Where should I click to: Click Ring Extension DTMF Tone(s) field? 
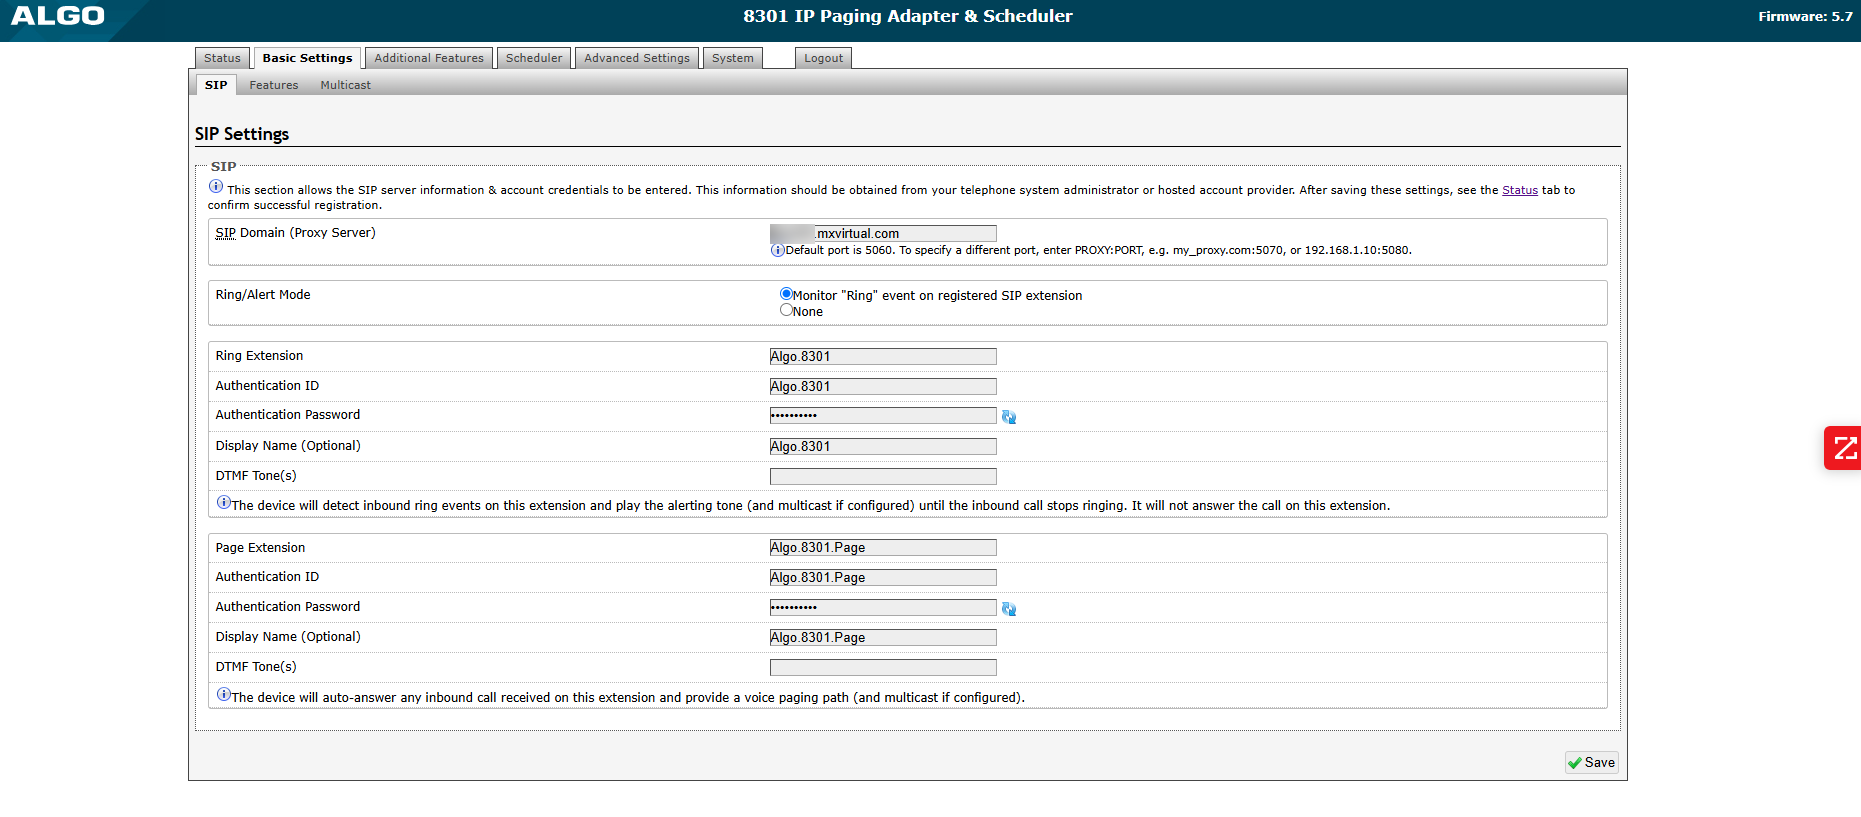pos(883,476)
